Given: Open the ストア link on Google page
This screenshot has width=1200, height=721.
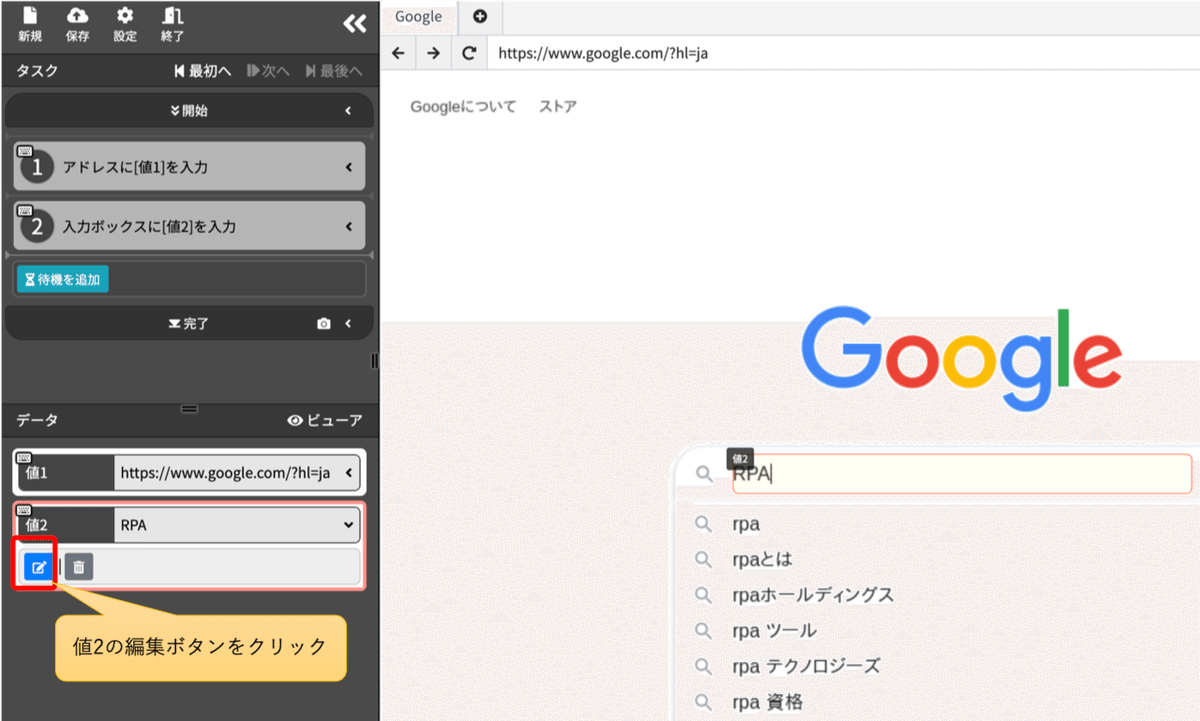Looking at the screenshot, I should 556,105.
